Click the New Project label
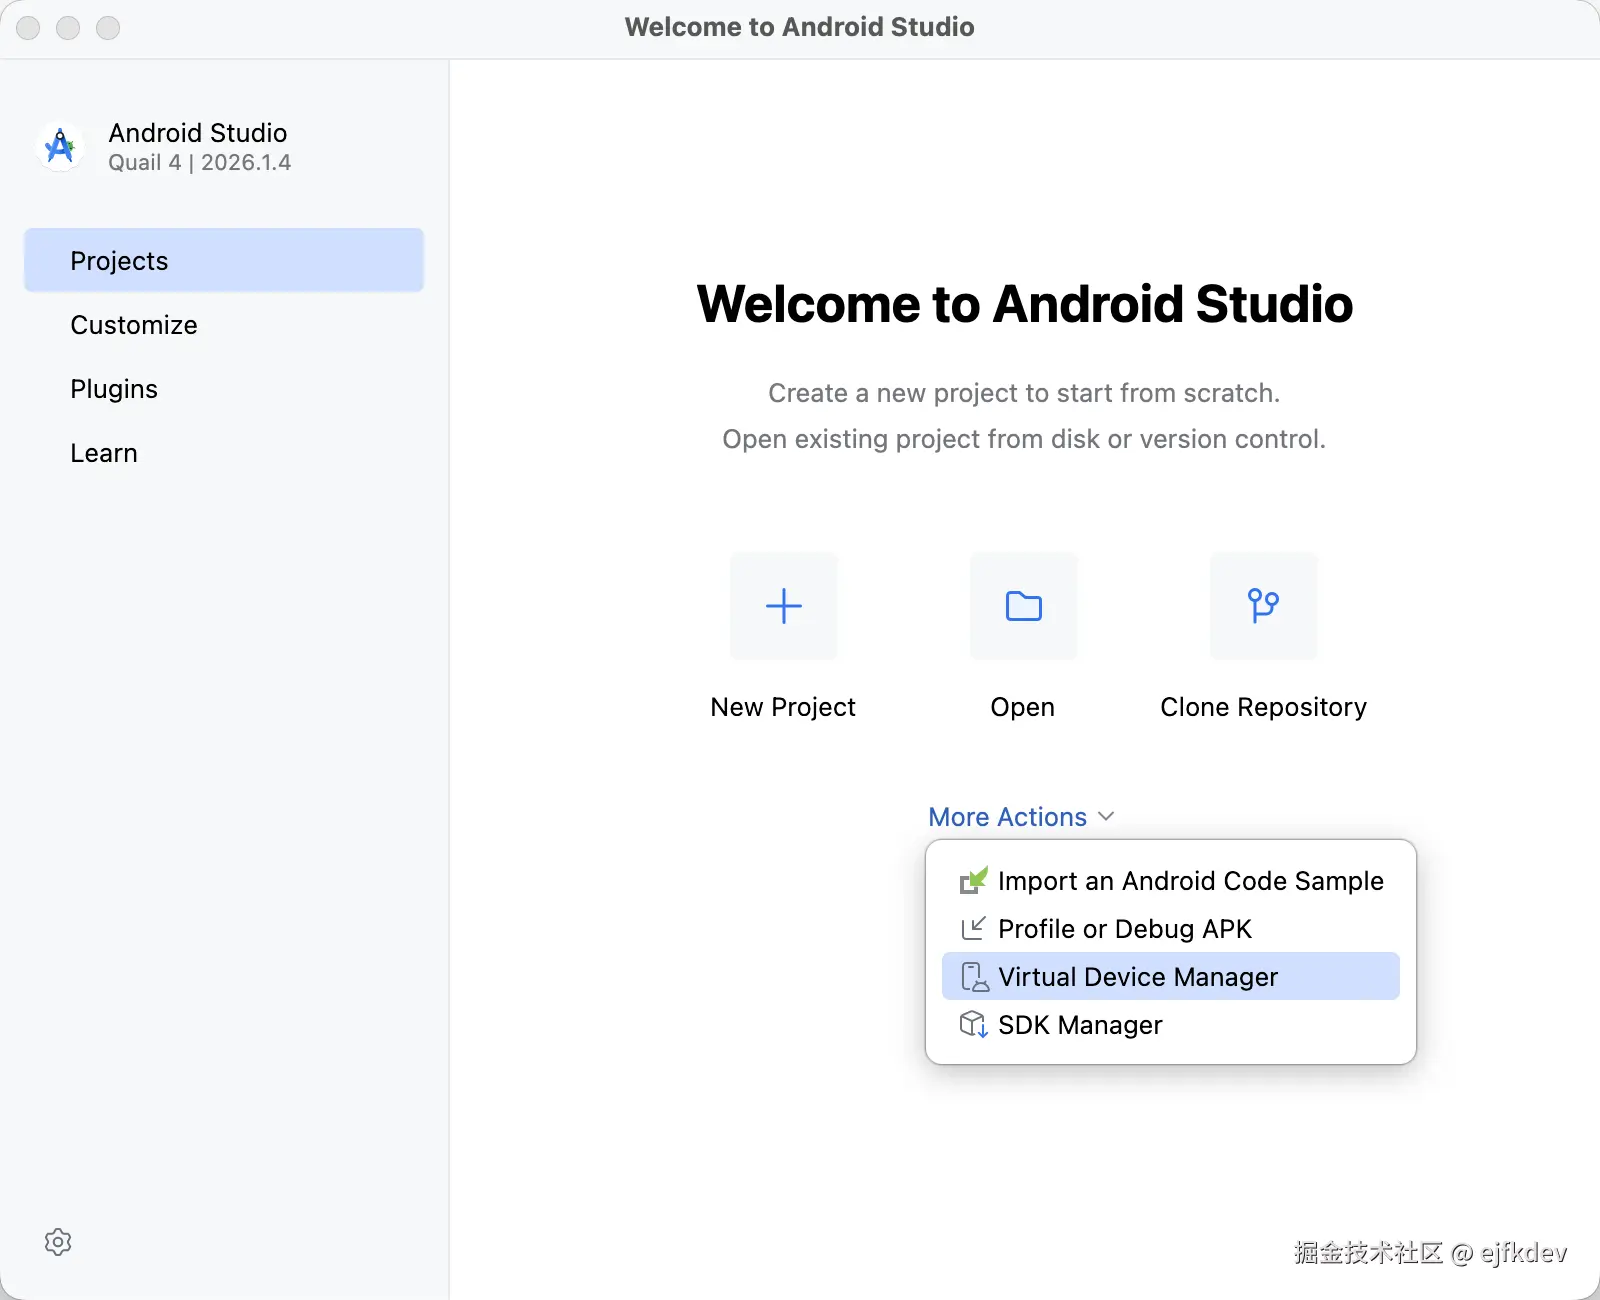 tap(783, 707)
